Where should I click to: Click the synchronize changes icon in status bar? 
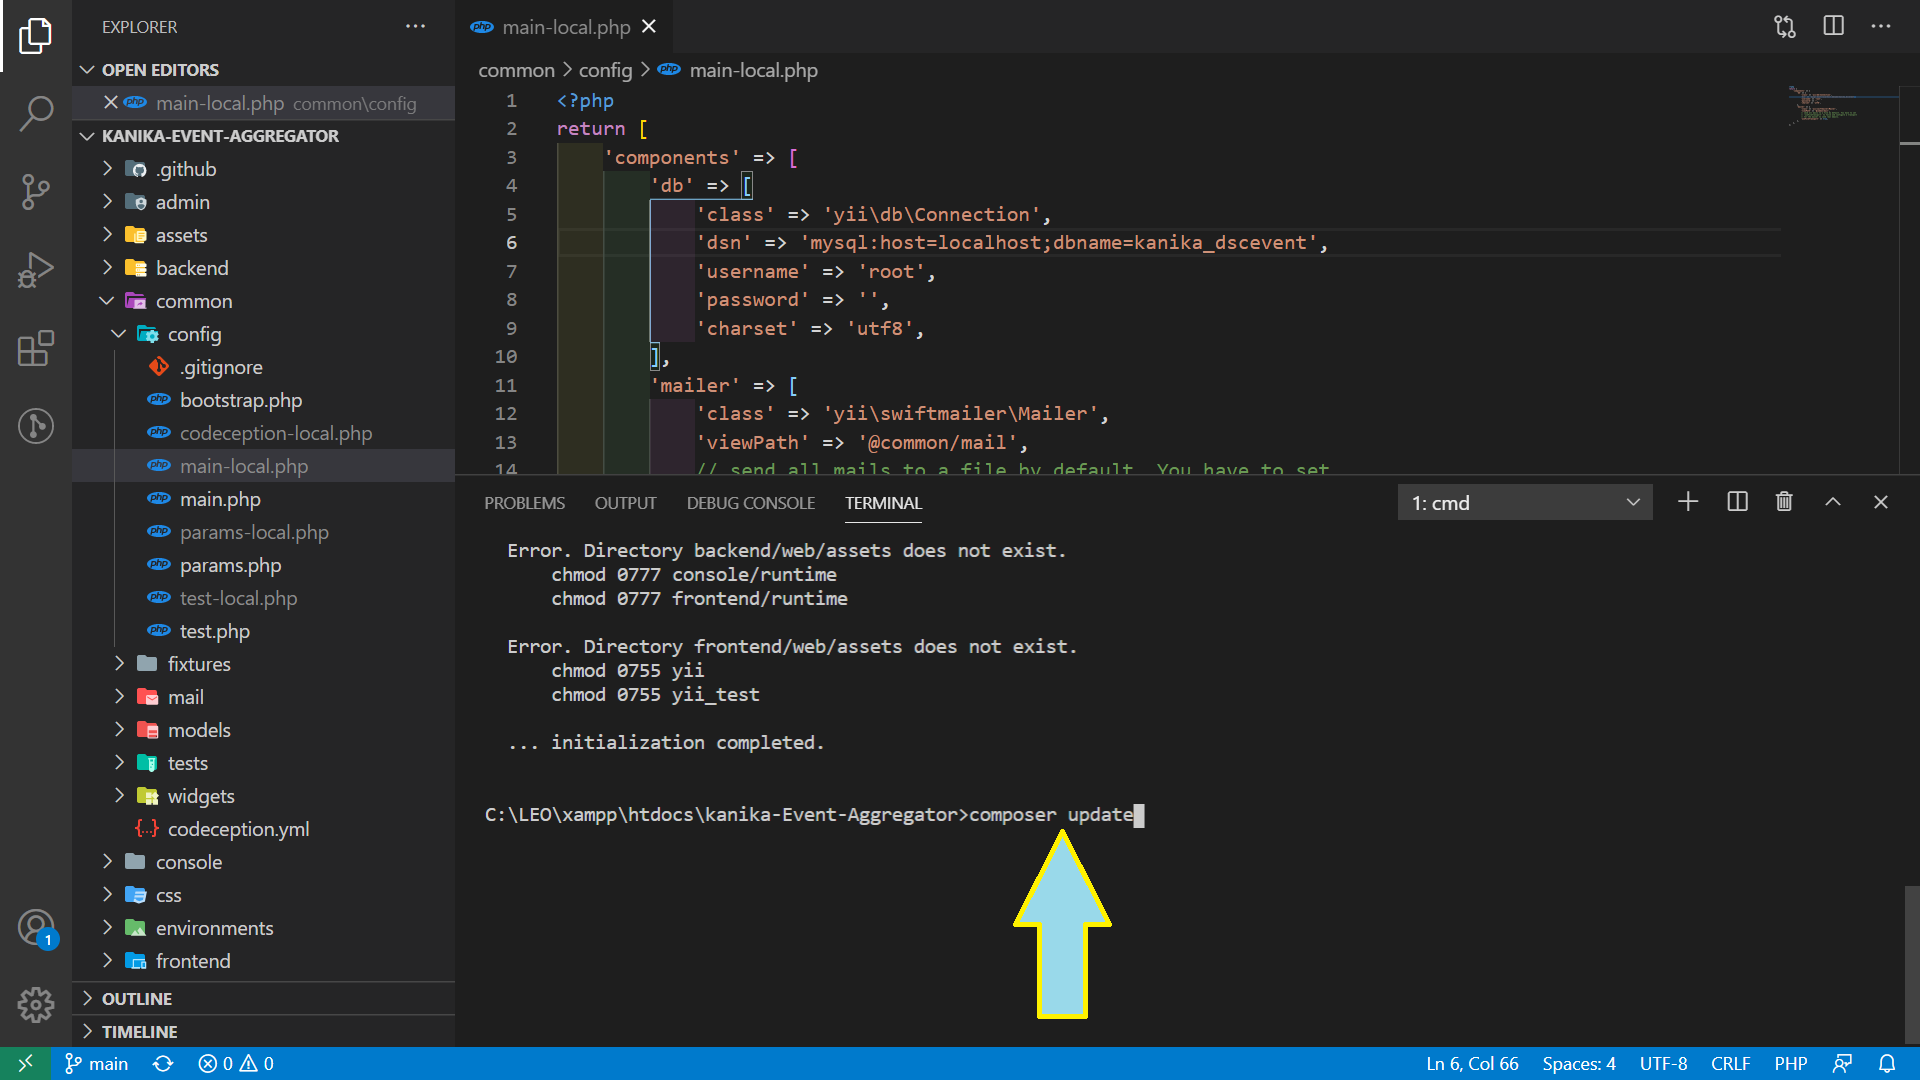(x=163, y=1064)
